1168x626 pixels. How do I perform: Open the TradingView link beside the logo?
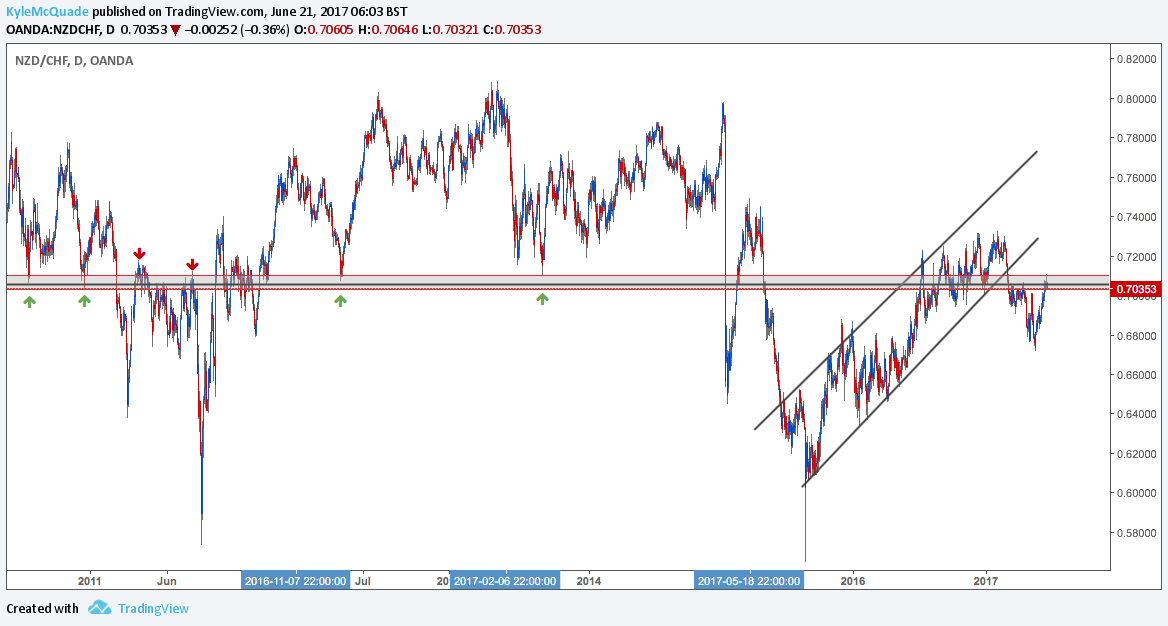153,609
